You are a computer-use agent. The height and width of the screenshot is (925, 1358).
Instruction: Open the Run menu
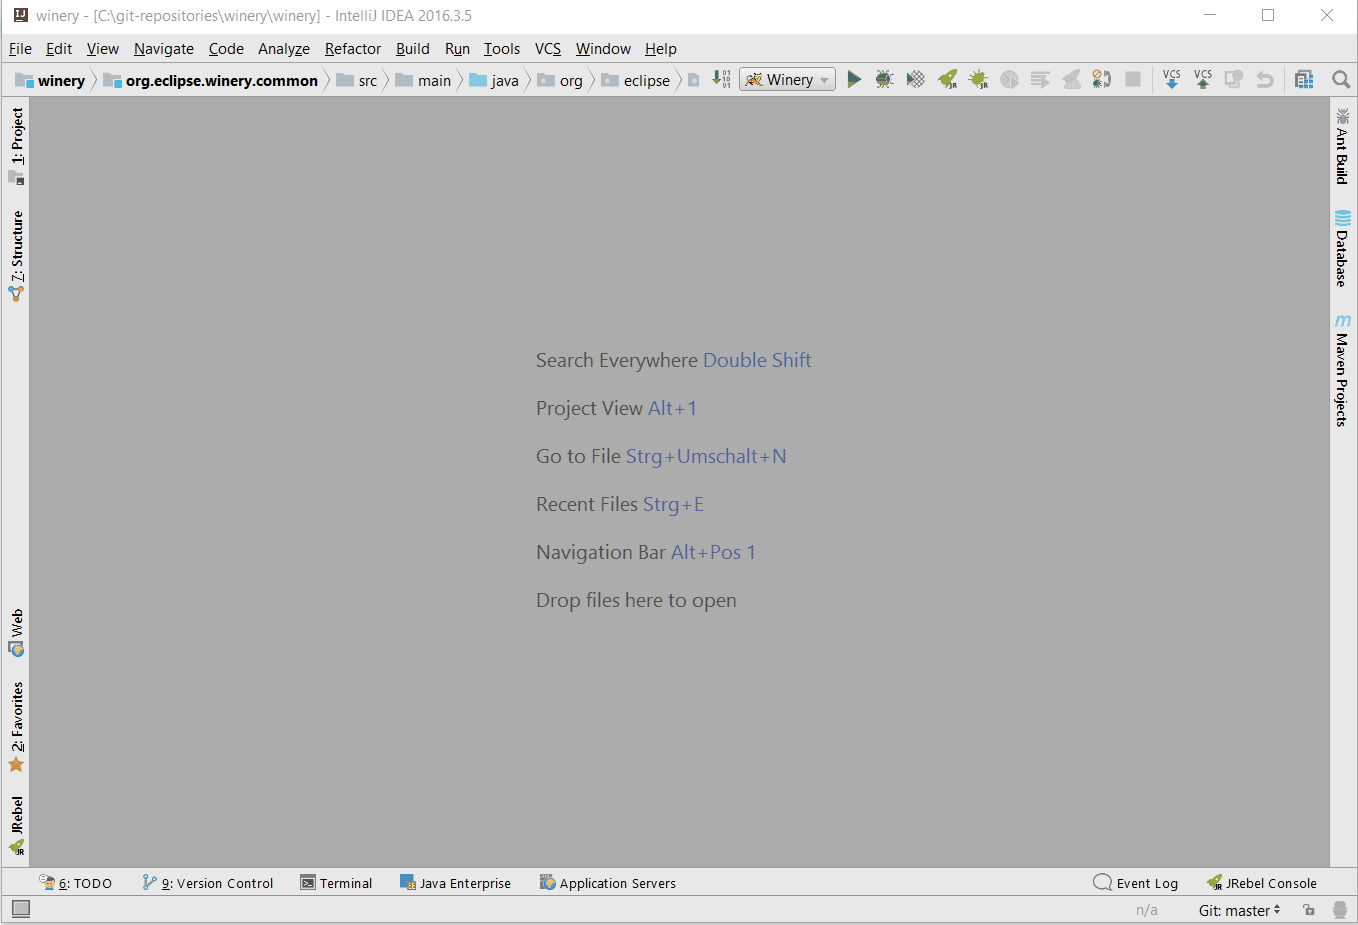pyautogui.click(x=457, y=48)
